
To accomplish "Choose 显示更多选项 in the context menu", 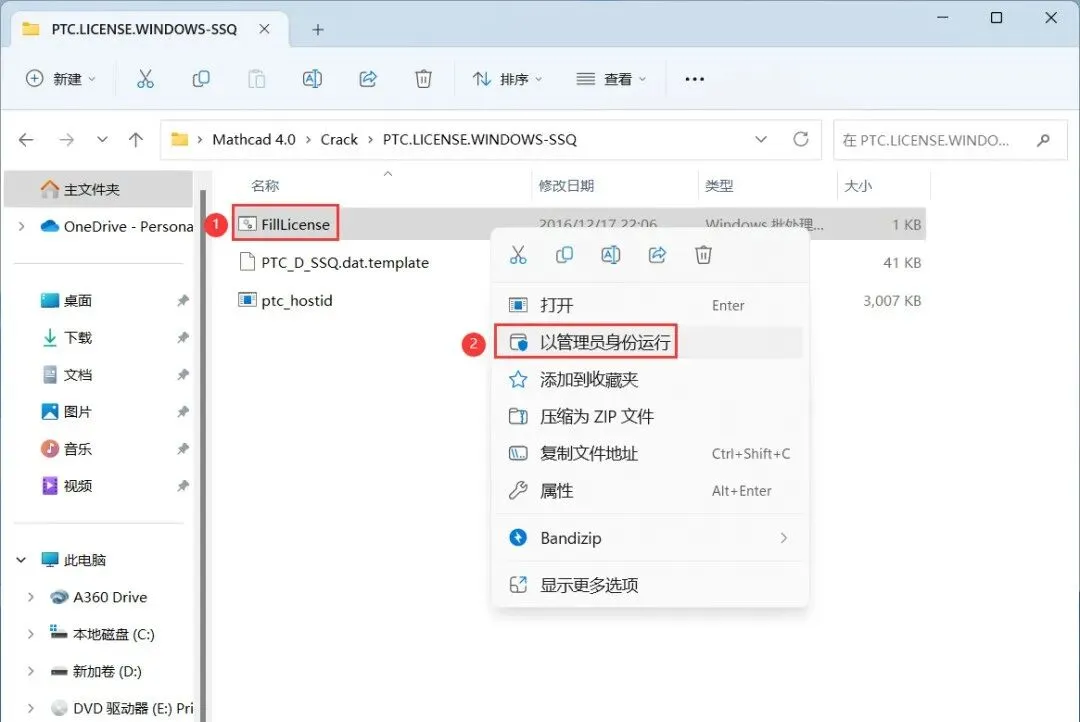I will 649,585.
